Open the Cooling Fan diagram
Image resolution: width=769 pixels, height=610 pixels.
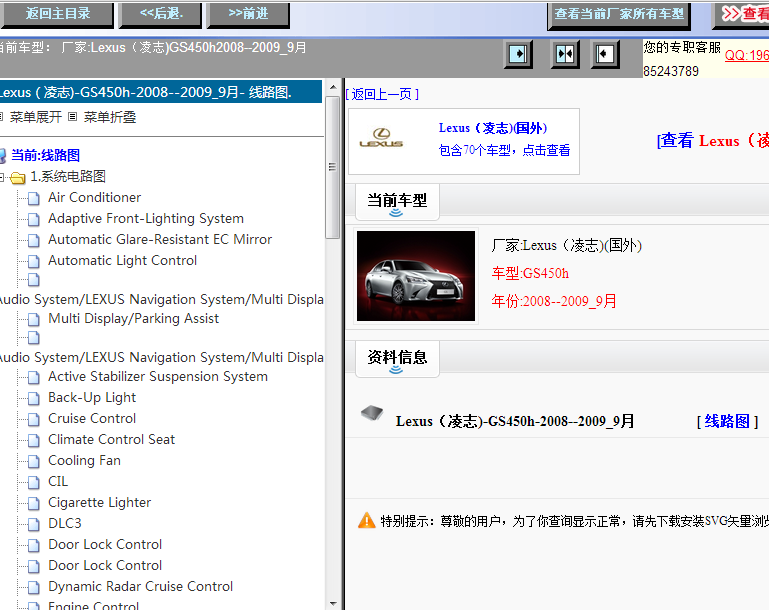pyautogui.click(x=84, y=460)
